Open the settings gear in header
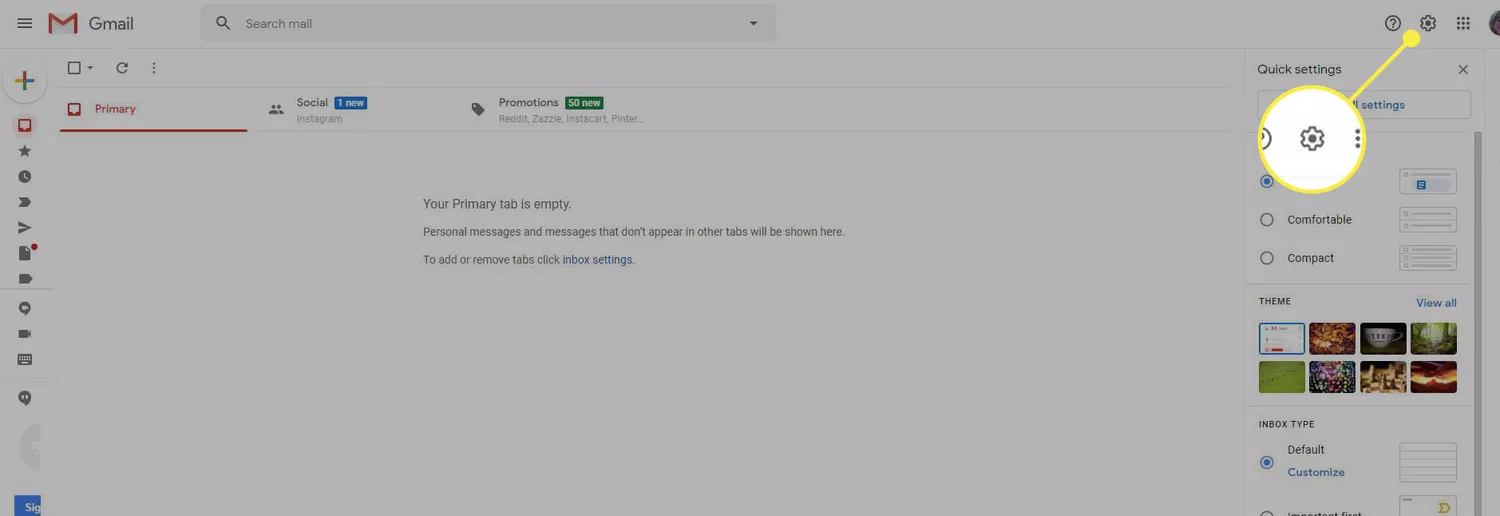 tap(1428, 23)
